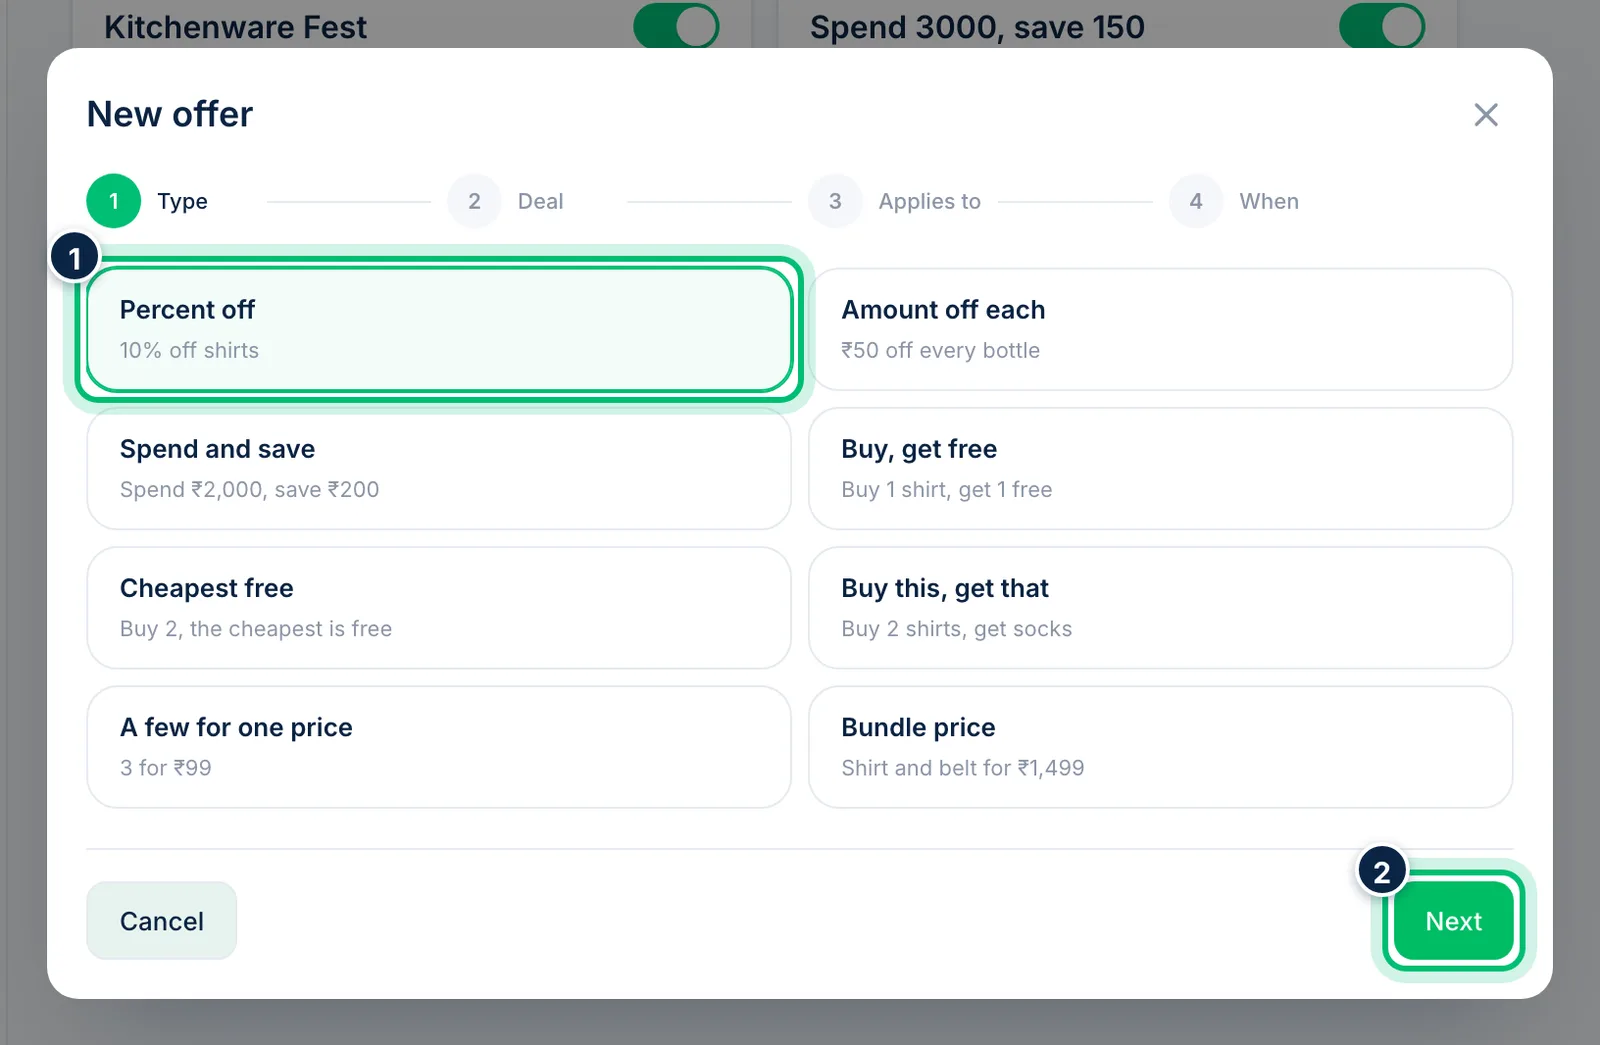Go to step 1 Type in the wizard
Screen dimensions: 1600x1045
148,201
